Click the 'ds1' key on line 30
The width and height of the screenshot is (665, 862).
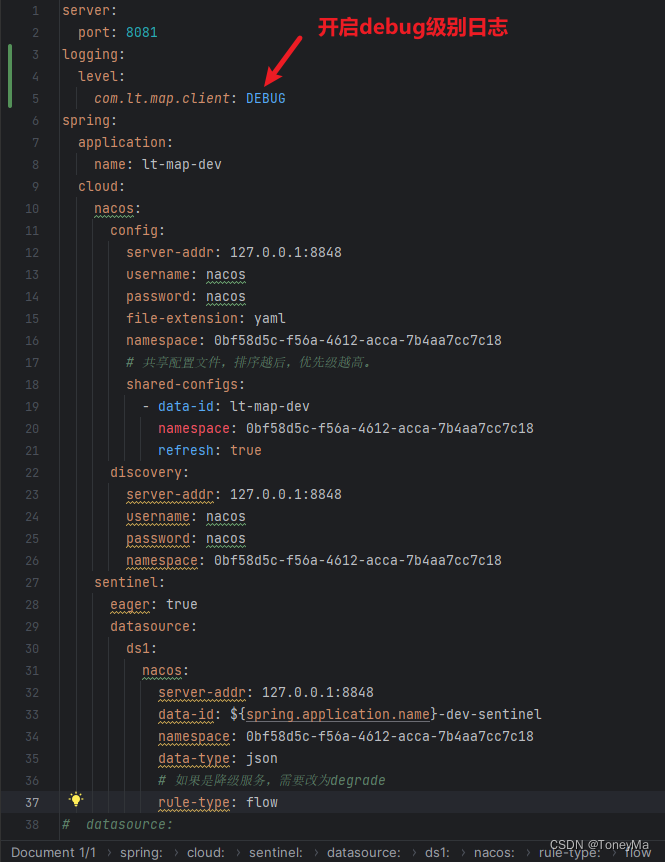(x=137, y=648)
